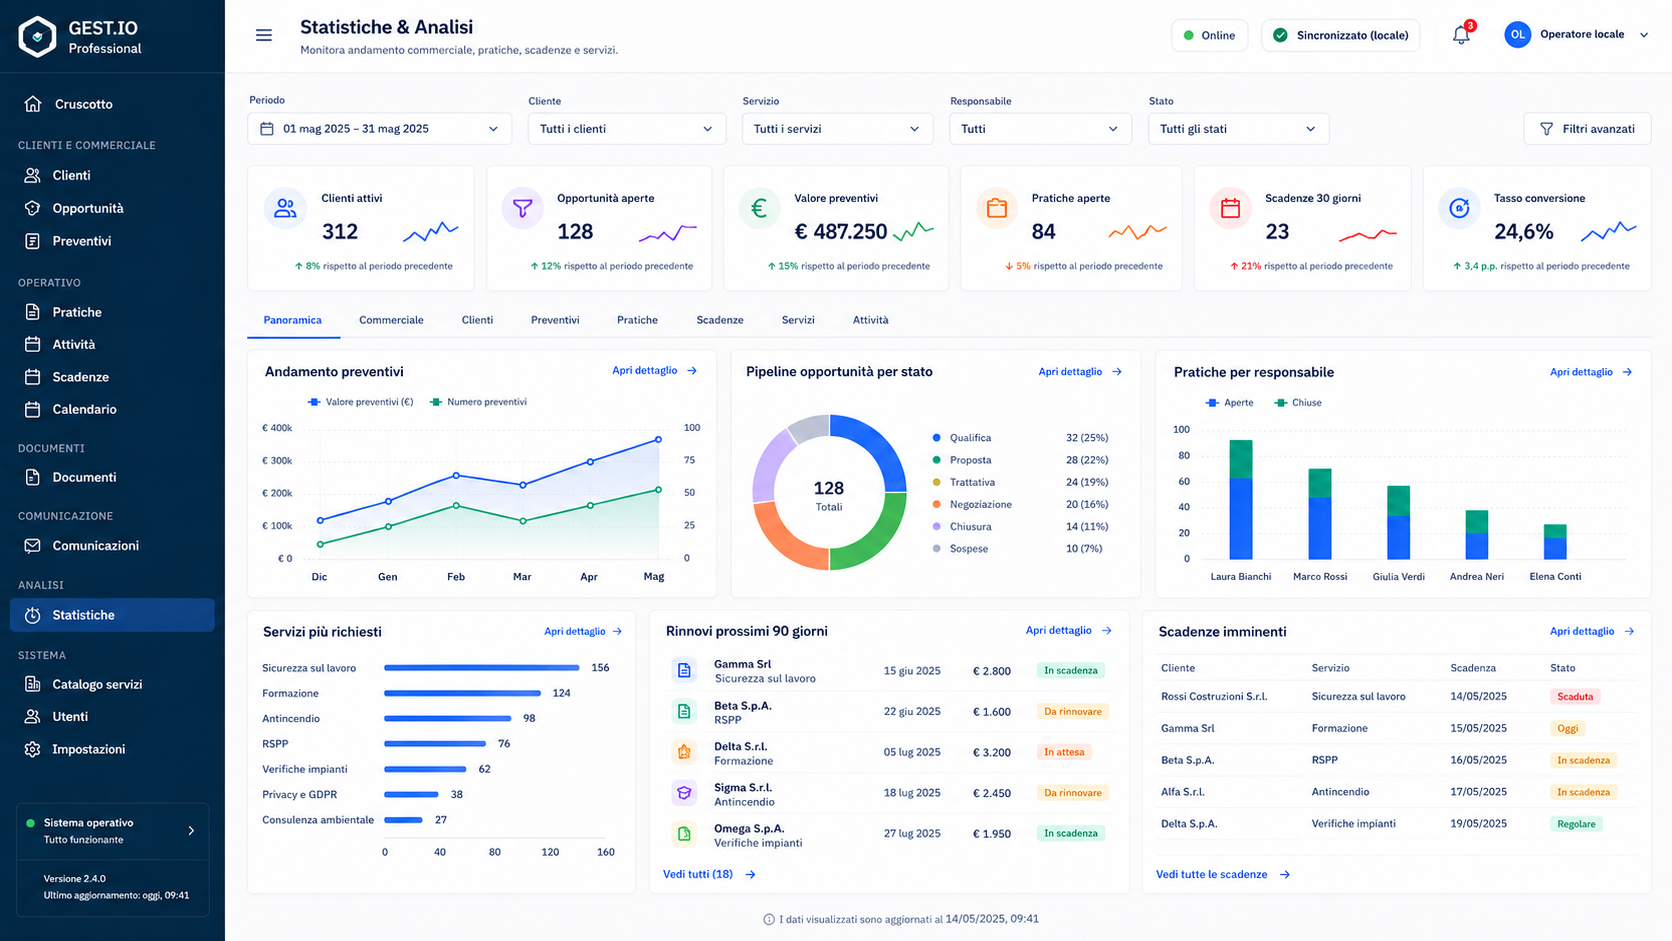
Task: Switch to the Commerciale tab
Action: (x=391, y=320)
